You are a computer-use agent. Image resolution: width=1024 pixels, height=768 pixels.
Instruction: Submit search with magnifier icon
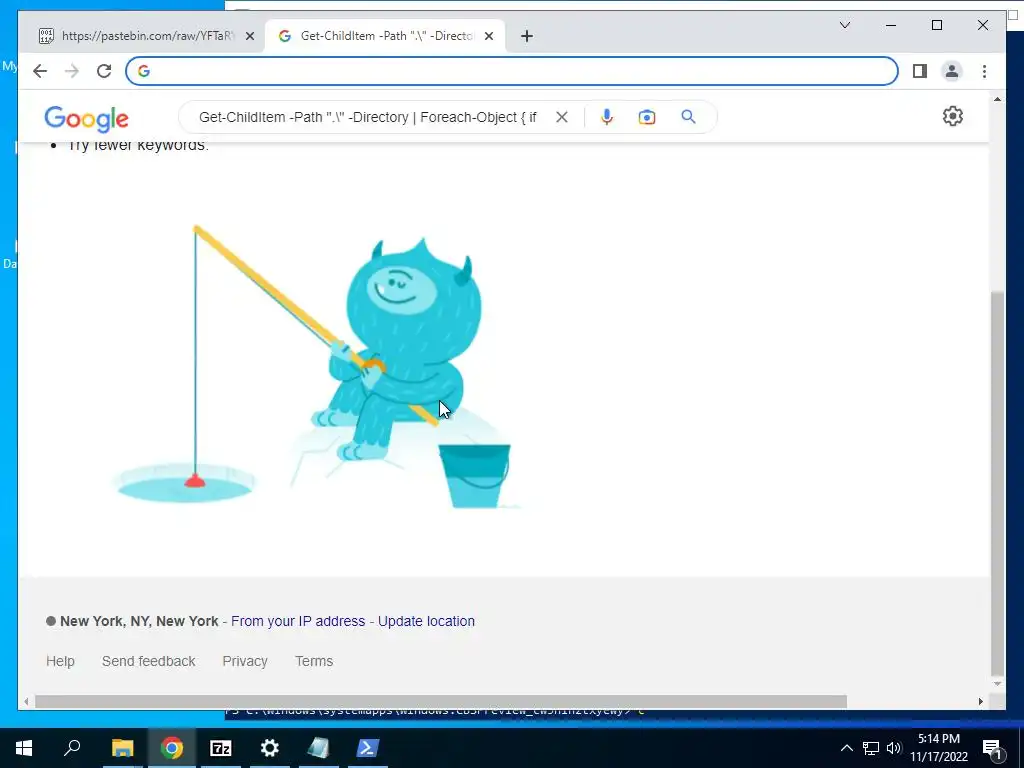click(x=688, y=117)
